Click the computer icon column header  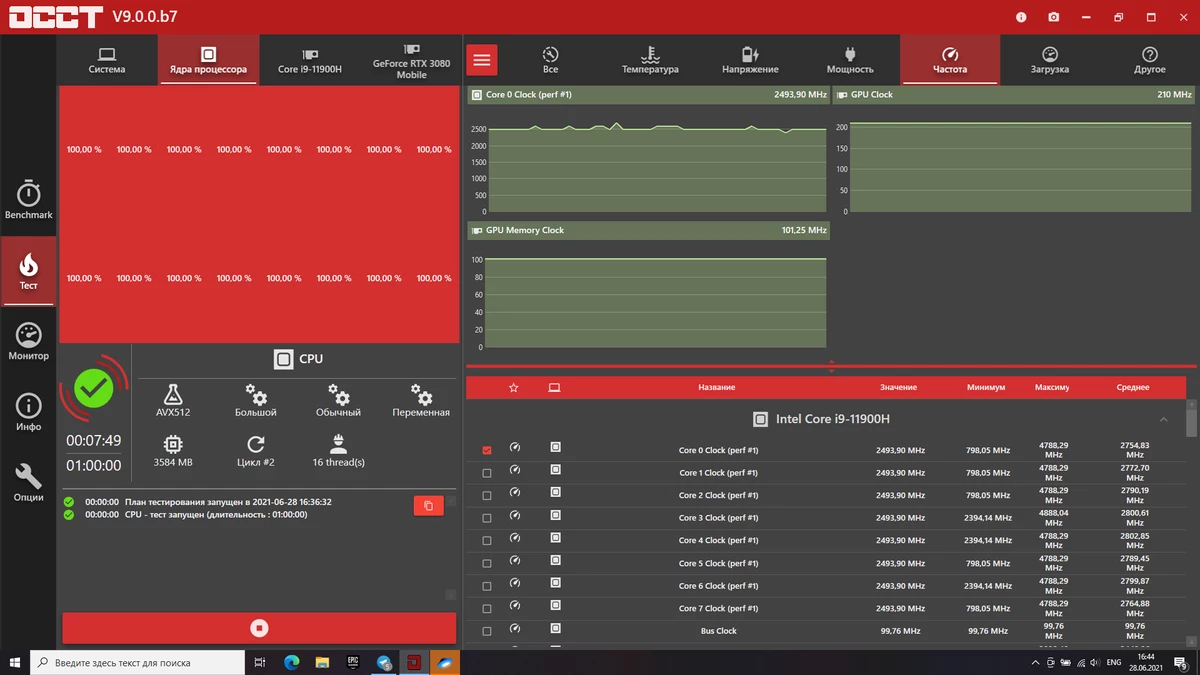coord(555,387)
